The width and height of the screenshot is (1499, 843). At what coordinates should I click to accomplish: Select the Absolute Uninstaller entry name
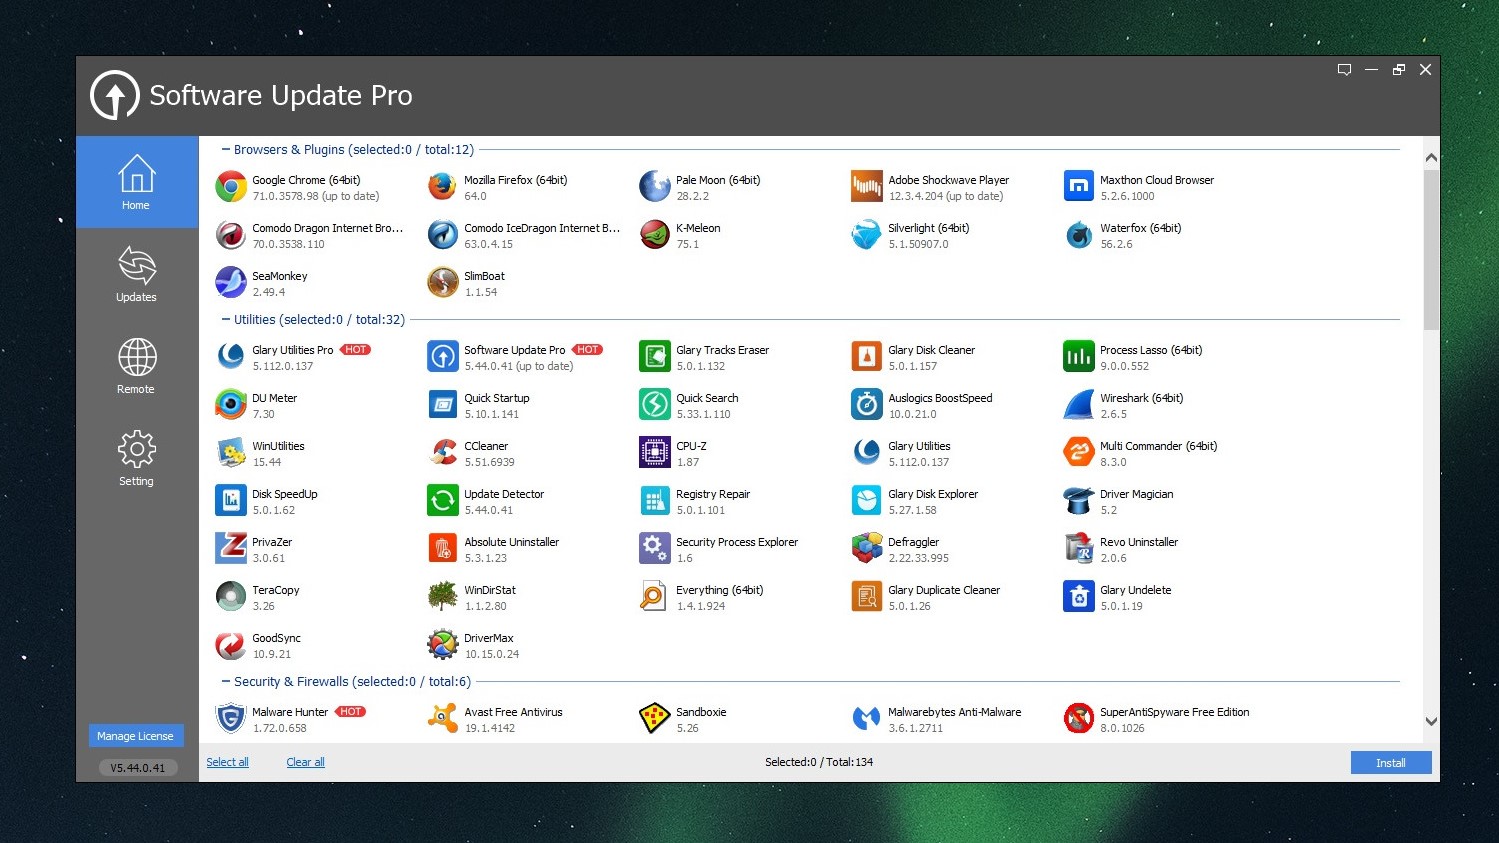511,542
